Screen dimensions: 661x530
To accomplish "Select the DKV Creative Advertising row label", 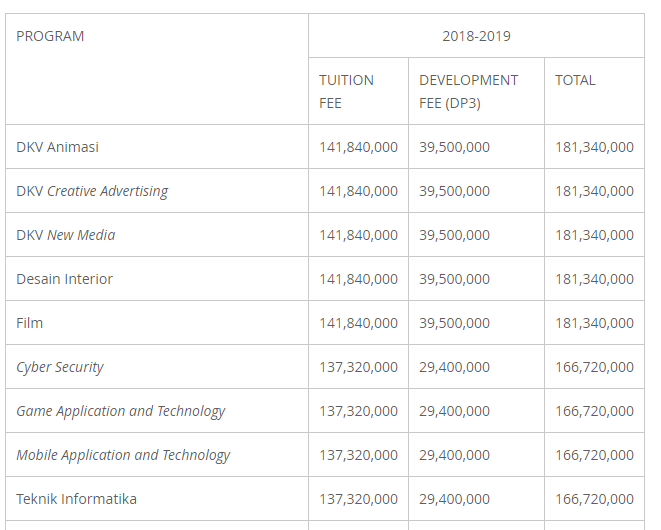I will 92,191.
